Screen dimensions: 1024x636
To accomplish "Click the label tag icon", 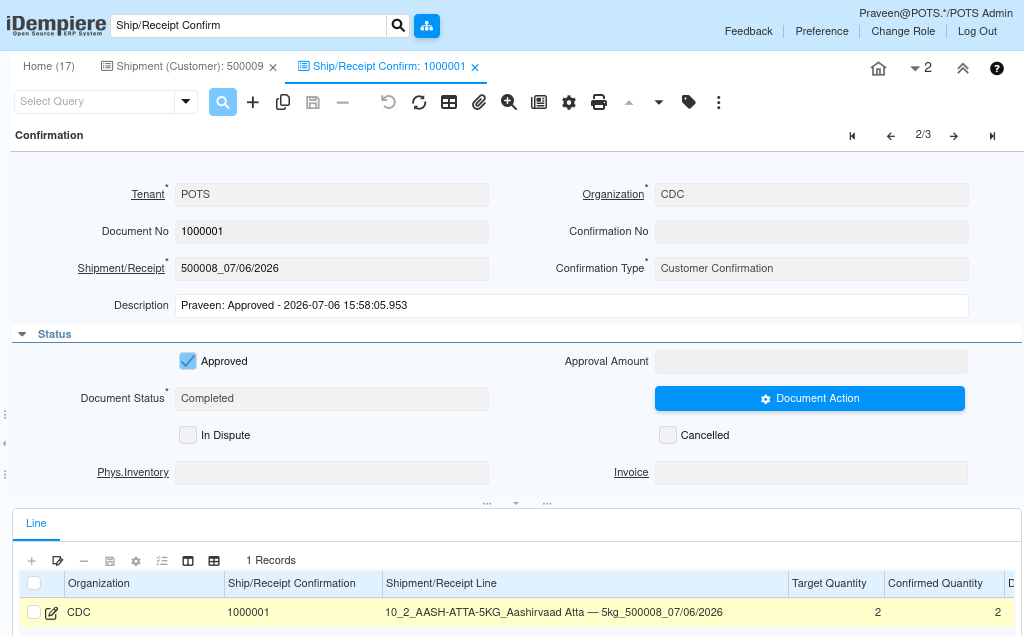I will [688, 103].
